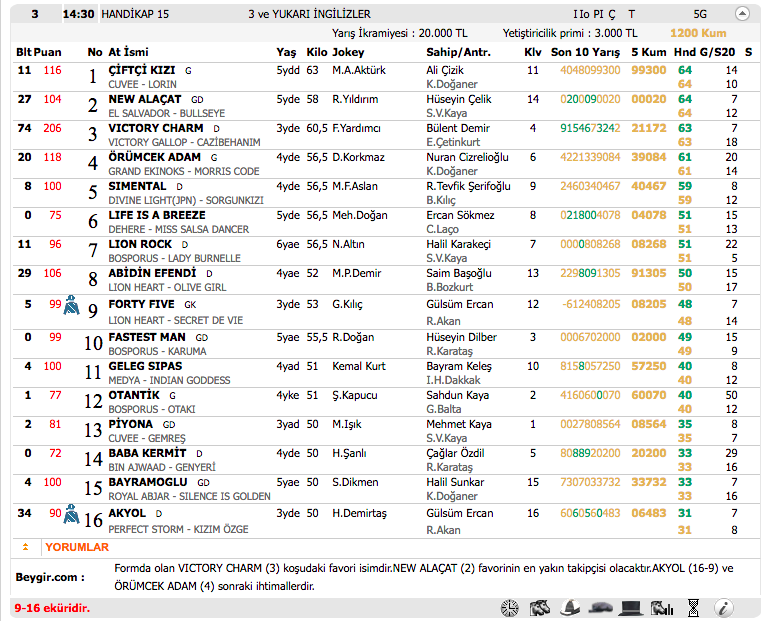The width and height of the screenshot is (763, 621).
Task: Collapse the race panel with top-right arrow
Action: point(741,14)
